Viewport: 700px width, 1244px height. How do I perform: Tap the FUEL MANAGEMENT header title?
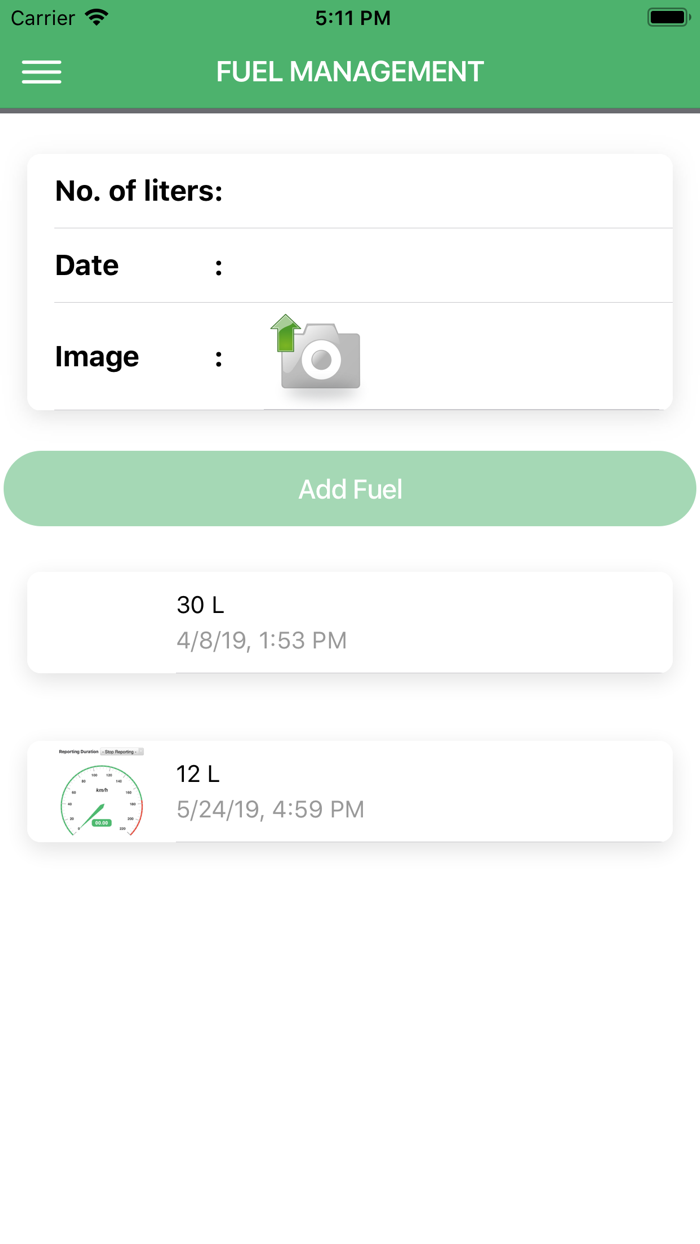(x=350, y=72)
